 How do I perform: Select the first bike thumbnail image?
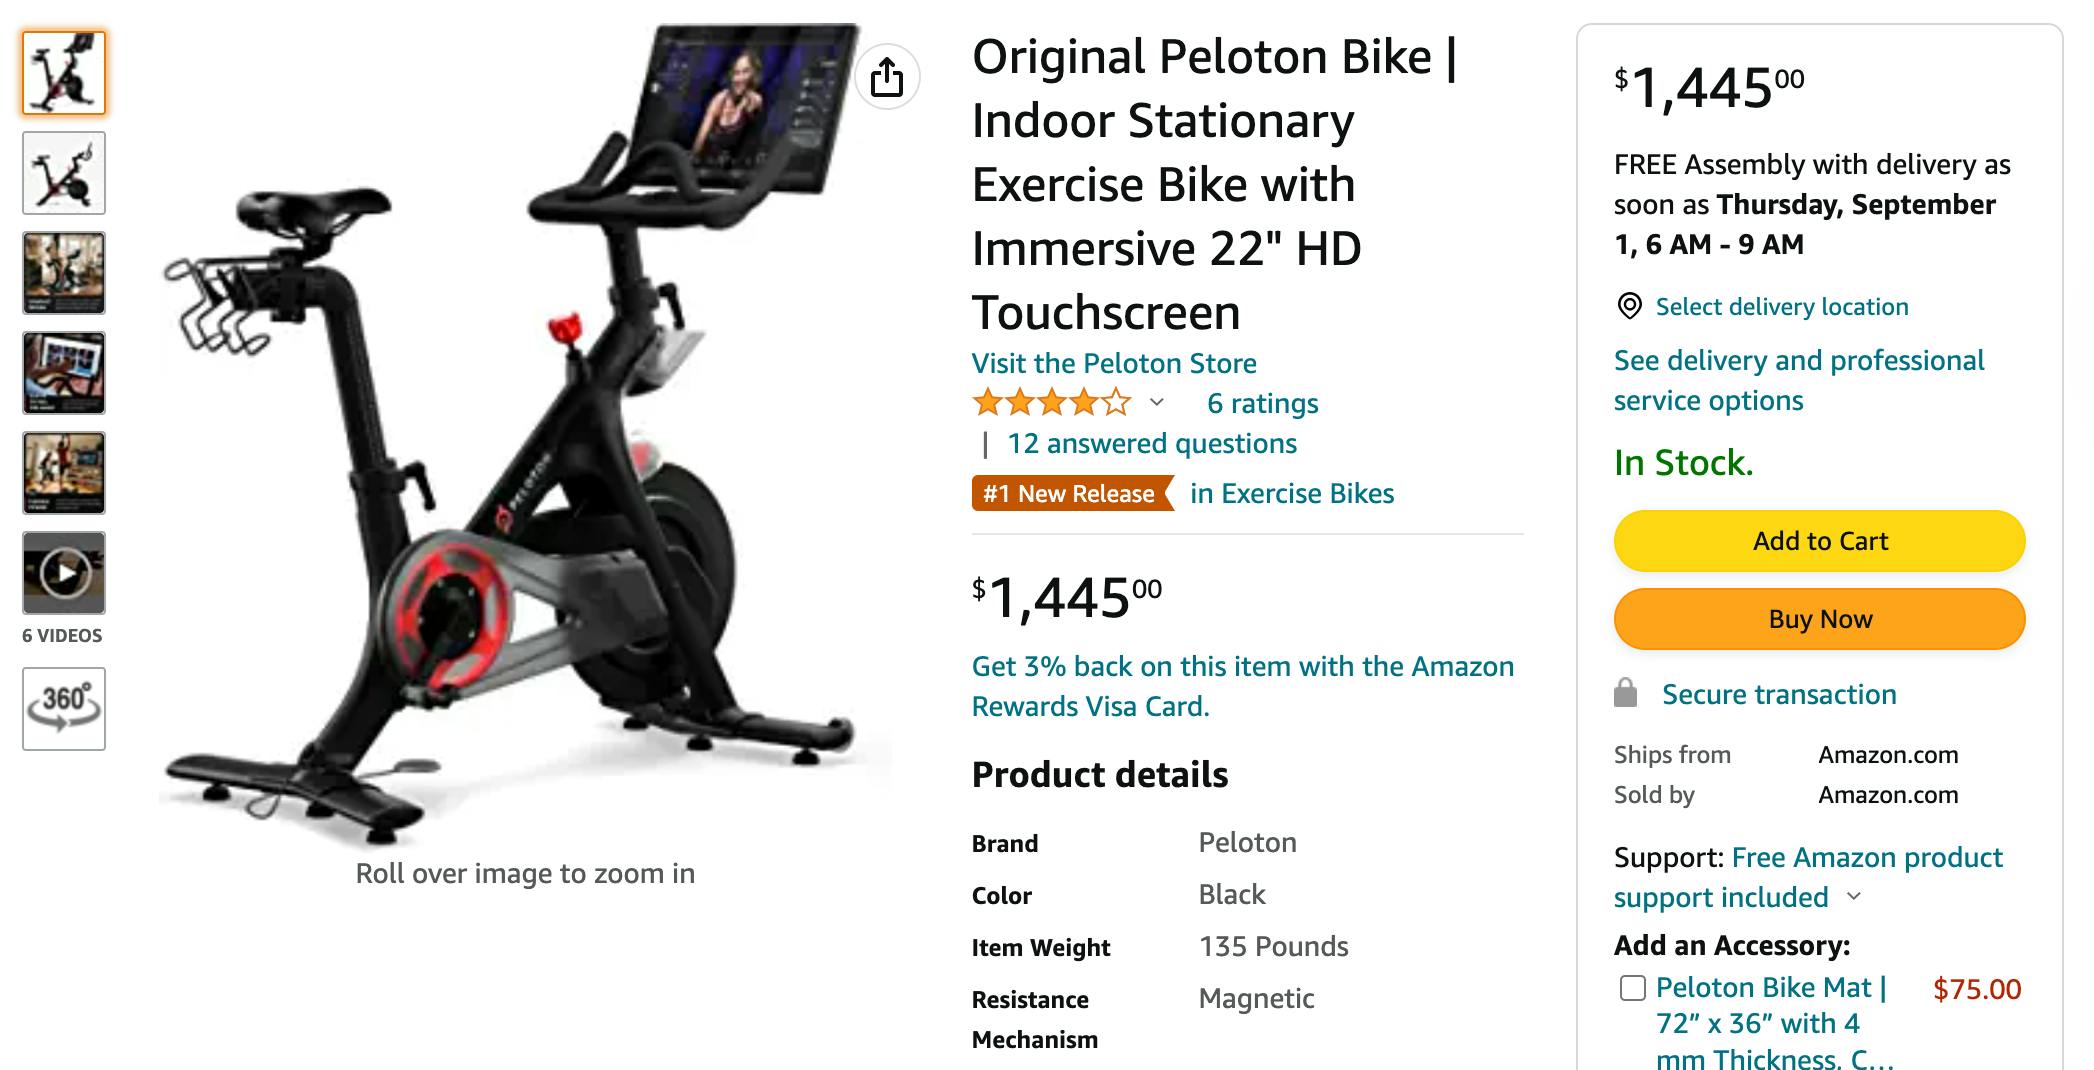click(64, 73)
